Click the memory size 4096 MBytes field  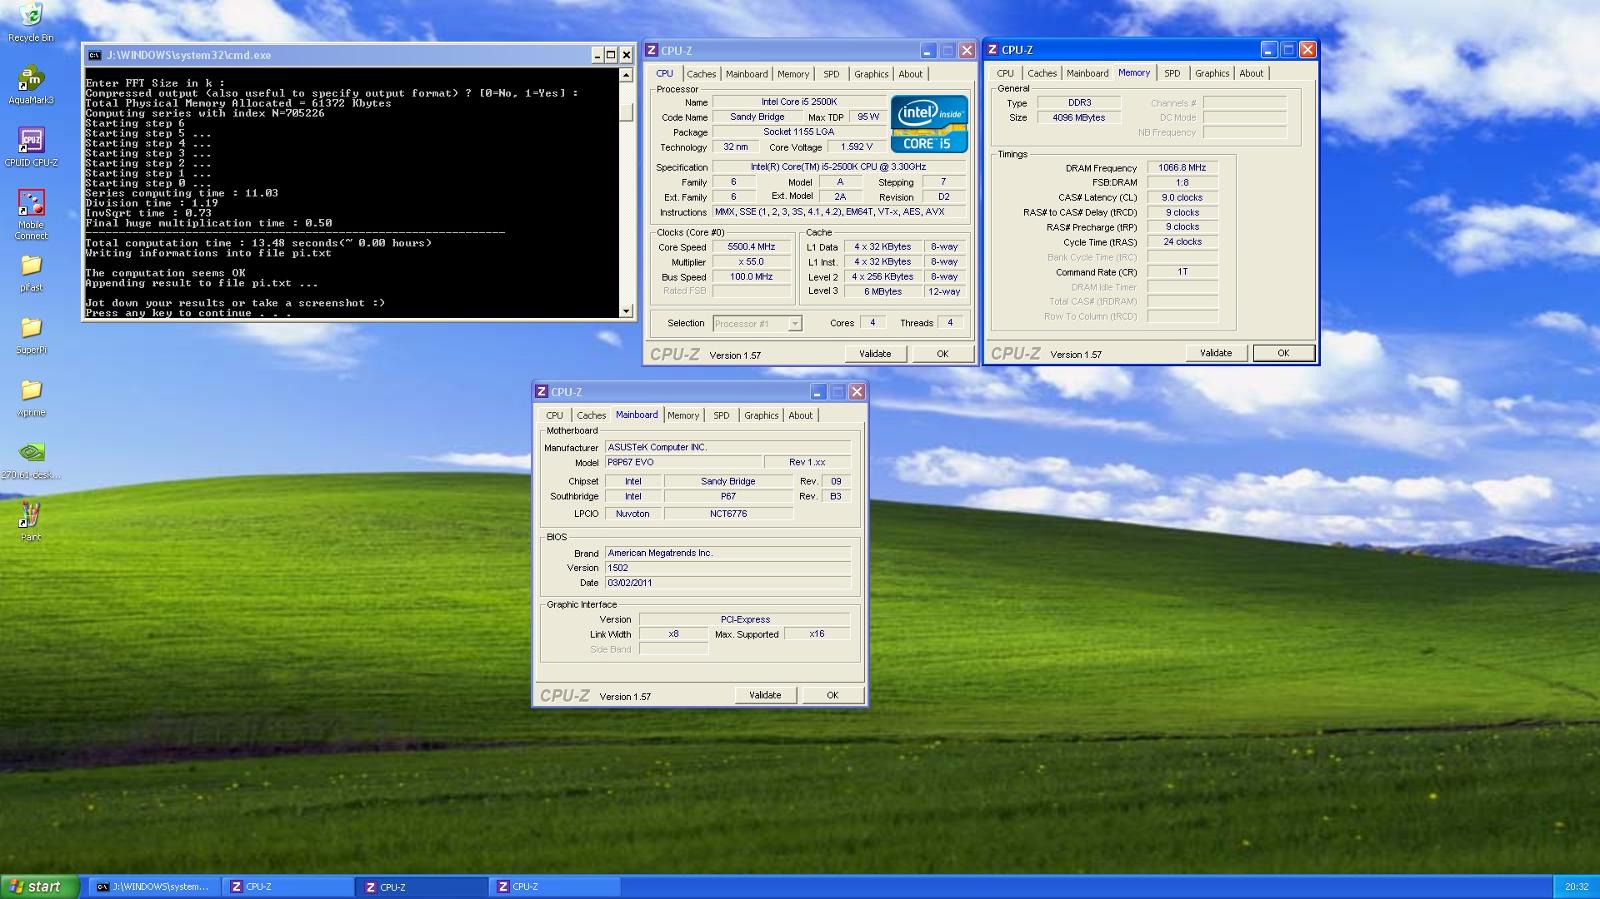pos(1079,118)
